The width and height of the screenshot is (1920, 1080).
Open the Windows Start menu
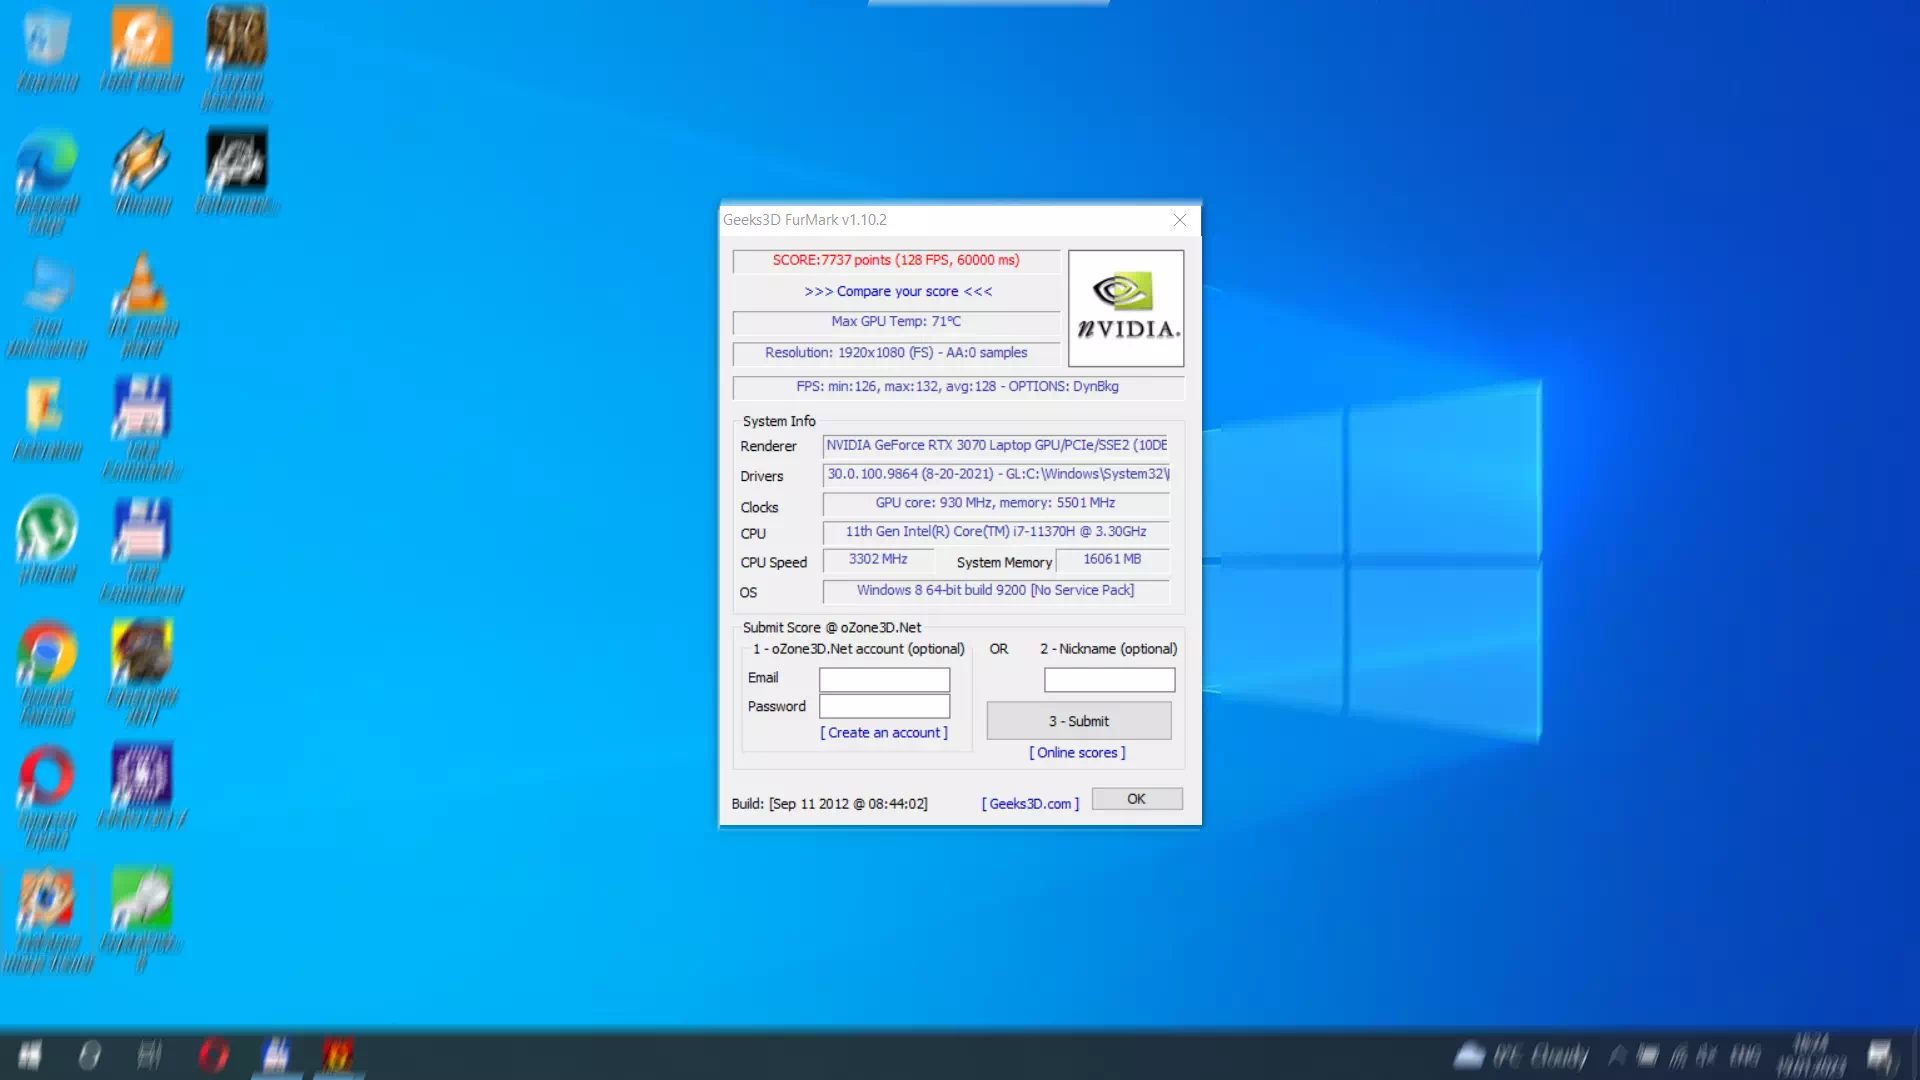coord(30,1055)
